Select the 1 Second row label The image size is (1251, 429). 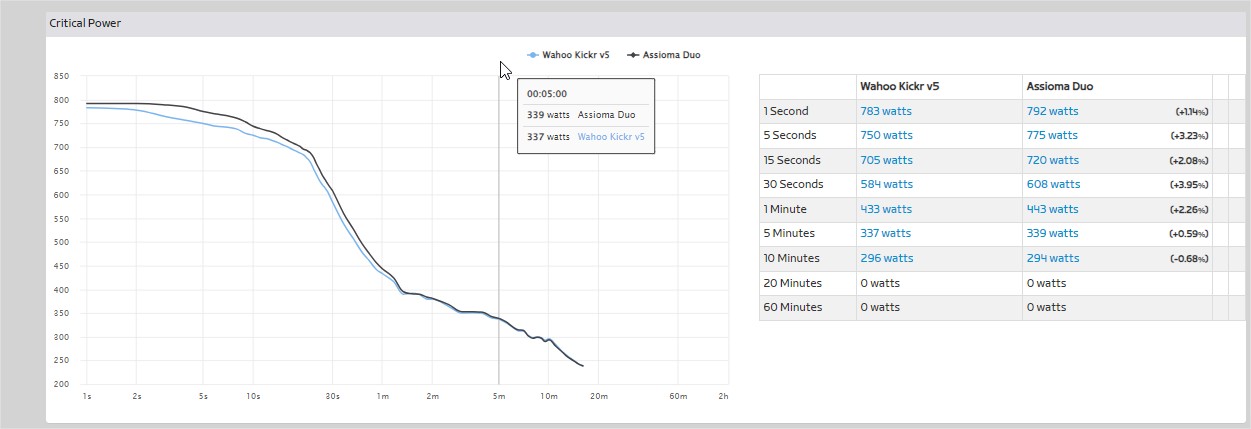[786, 111]
